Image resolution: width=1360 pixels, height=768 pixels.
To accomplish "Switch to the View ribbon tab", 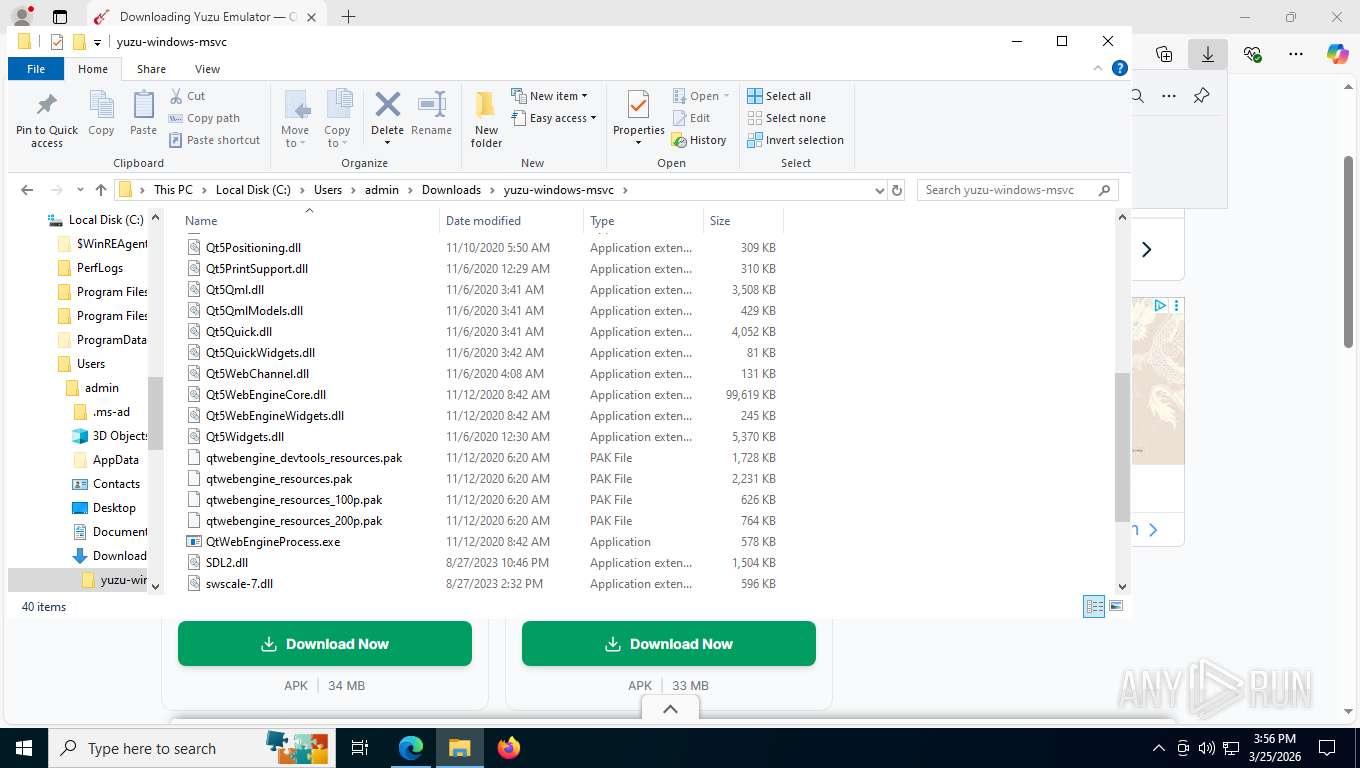I will 207,69.
